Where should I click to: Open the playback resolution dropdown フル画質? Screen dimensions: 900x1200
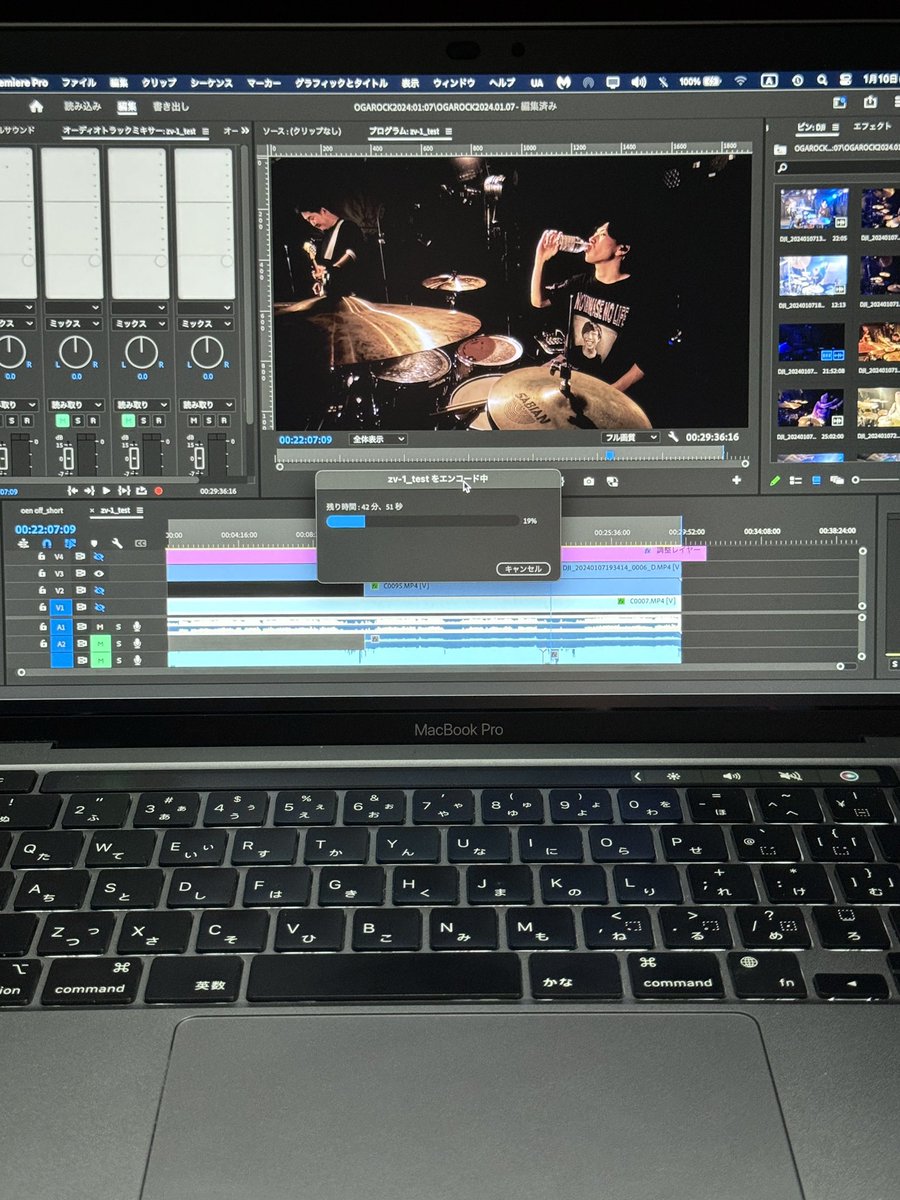coord(630,437)
